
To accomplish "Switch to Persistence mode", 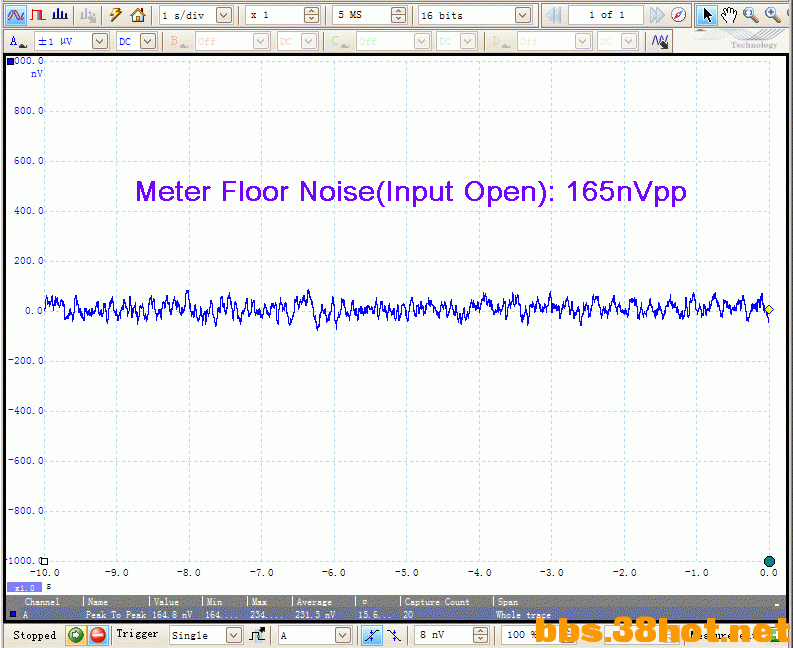I will tap(38, 15).
